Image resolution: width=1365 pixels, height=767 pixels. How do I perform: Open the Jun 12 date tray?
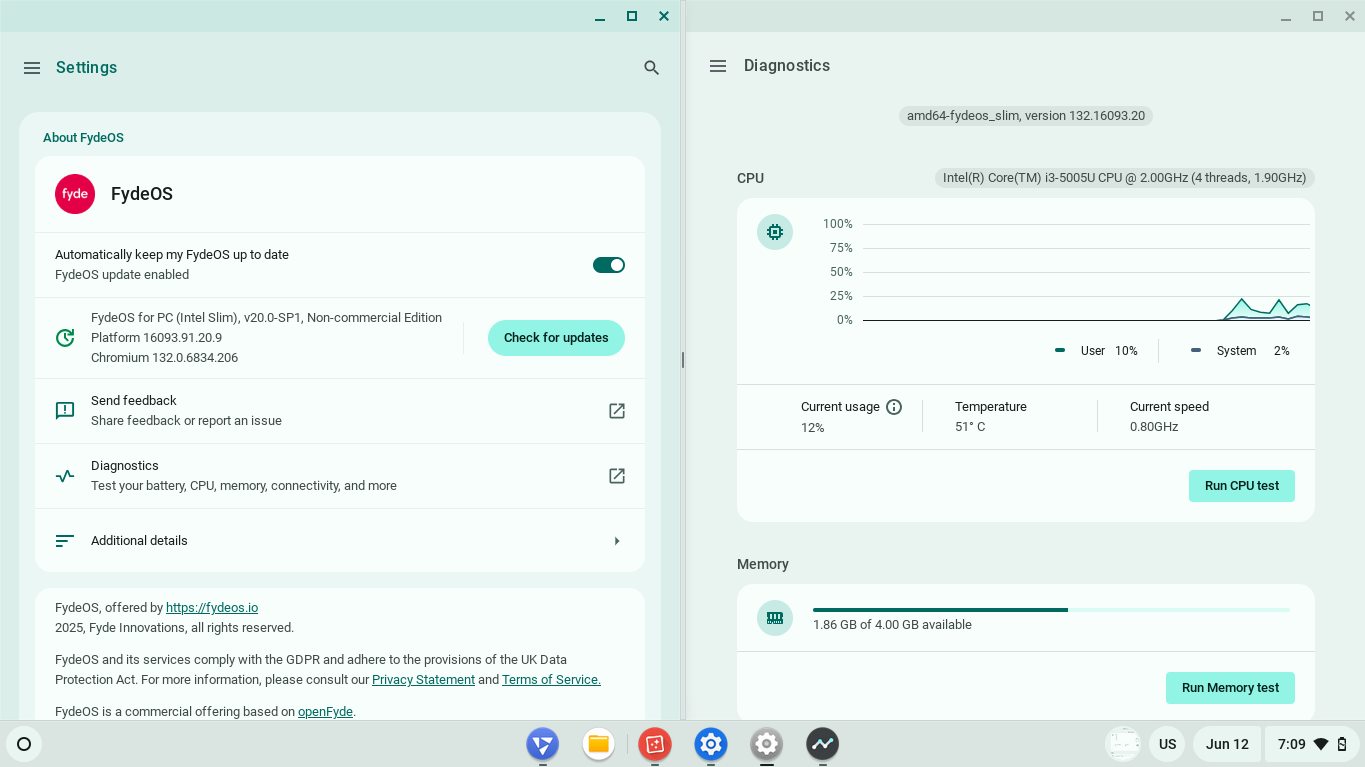[x=1227, y=744]
